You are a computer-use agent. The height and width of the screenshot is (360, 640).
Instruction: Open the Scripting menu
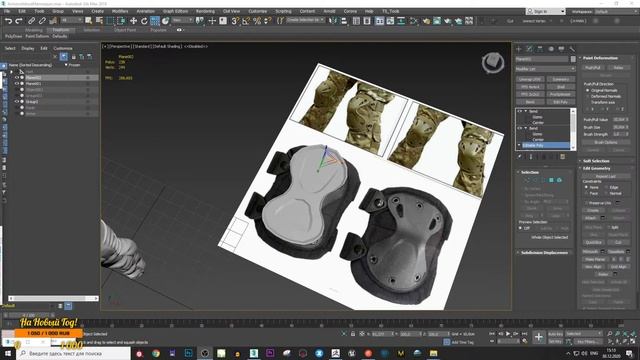pos(283,11)
